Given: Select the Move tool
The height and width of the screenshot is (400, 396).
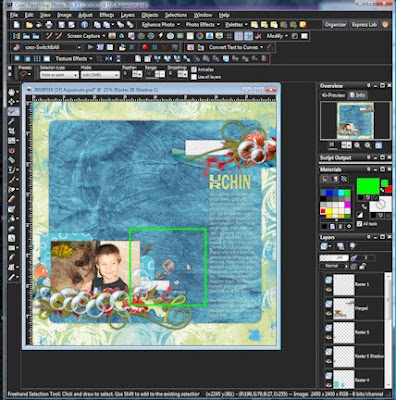Looking at the screenshot, I should pyautogui.click(x=12, y=102).
